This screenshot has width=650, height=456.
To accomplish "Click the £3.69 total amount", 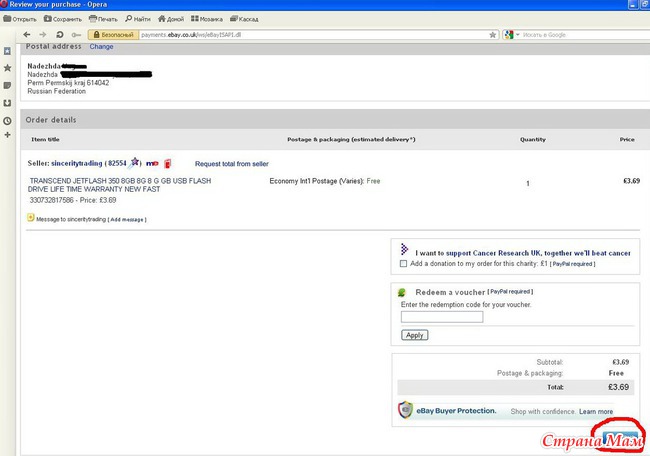I will (618, 387).
